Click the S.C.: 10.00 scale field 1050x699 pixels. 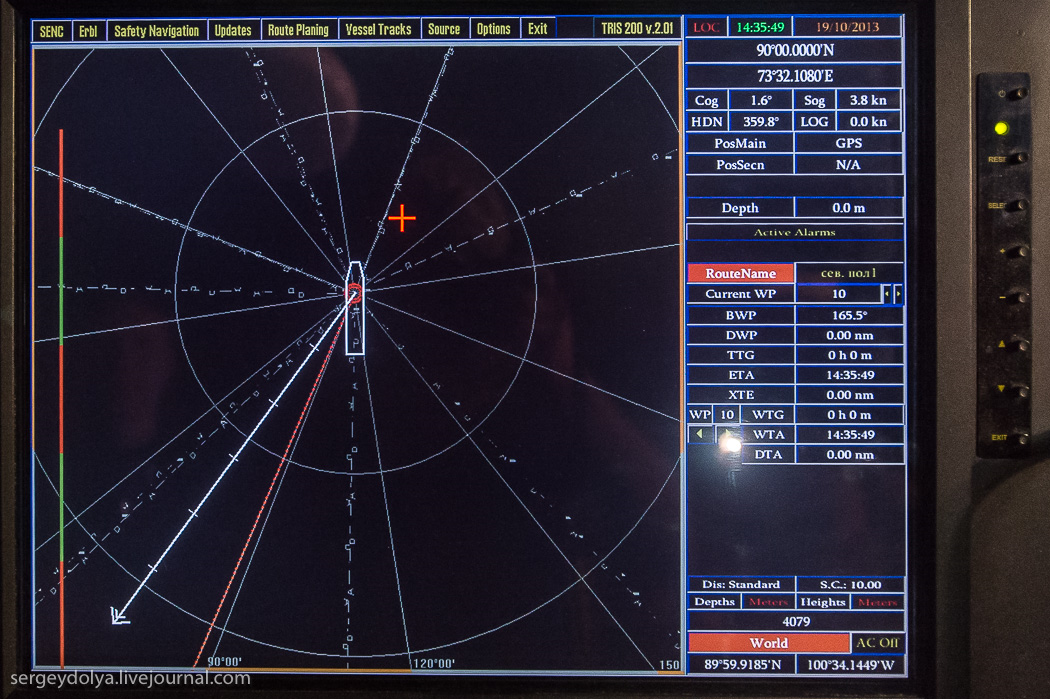pyautogui.click(x=848, y=584)
